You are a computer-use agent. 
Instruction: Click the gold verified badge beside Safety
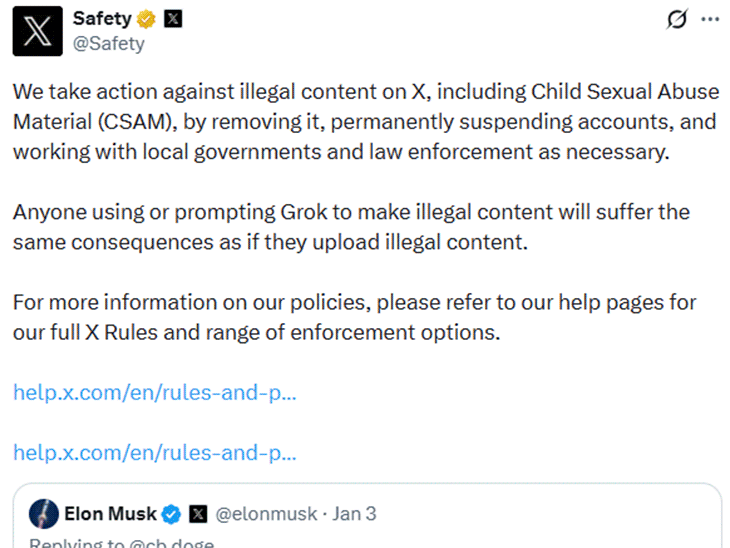[146, 19]
